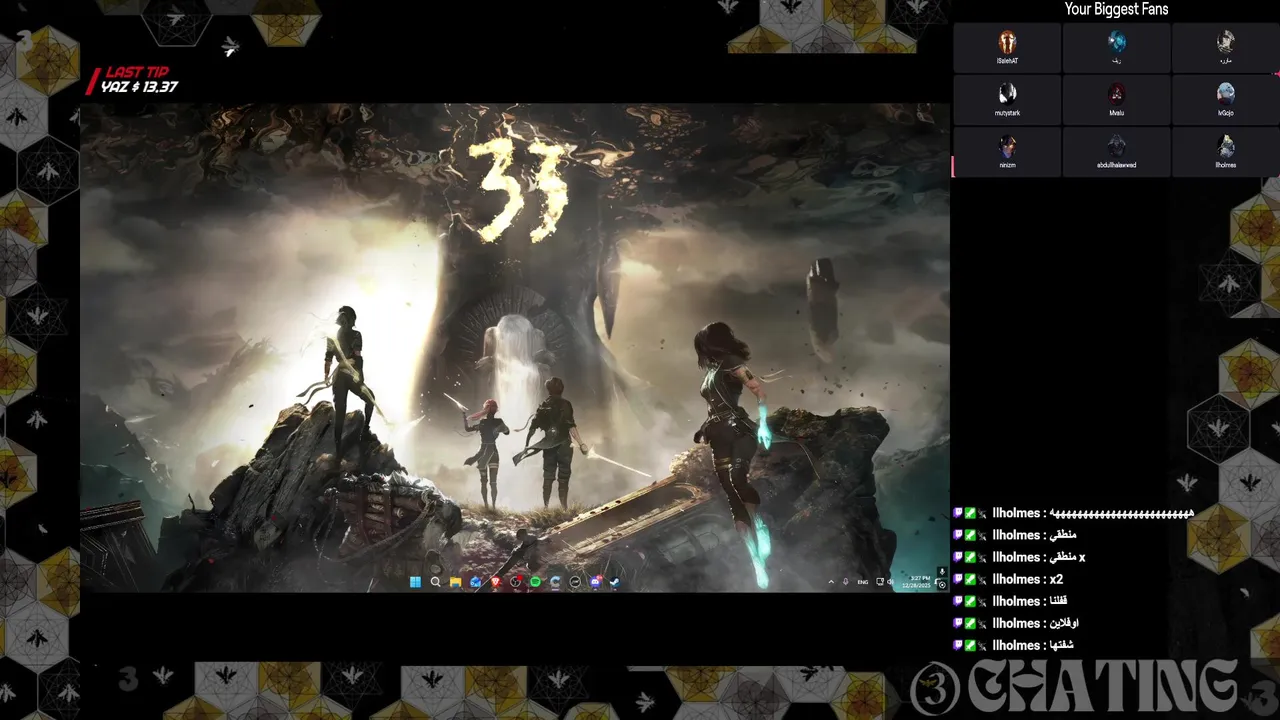Switch ENG input language indicator
The width and height of the screenshot is (1280, 720).
[x=863, y=582]
